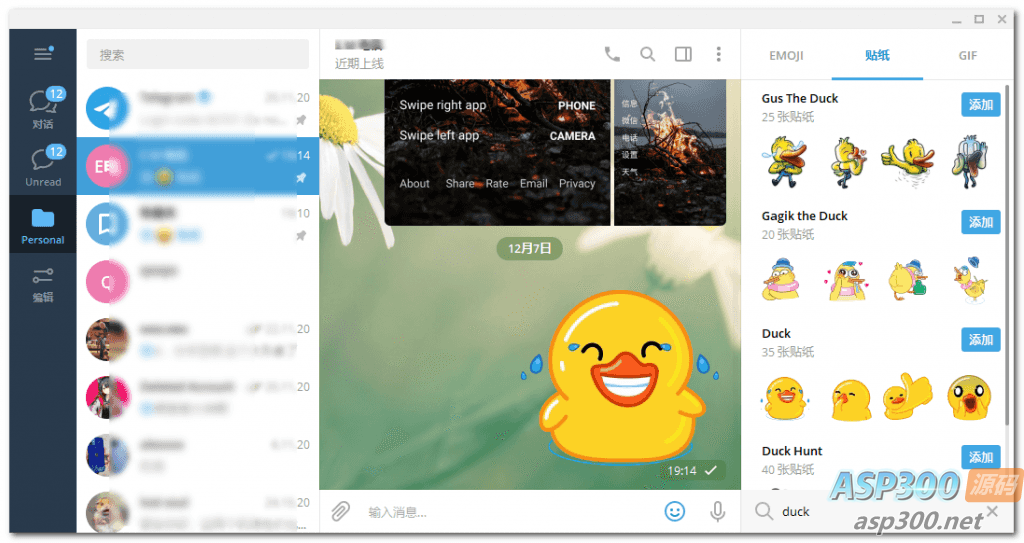Open the emoji smiley picker icon
This screenshot has width=1024, height=543.
pos(675,511)
